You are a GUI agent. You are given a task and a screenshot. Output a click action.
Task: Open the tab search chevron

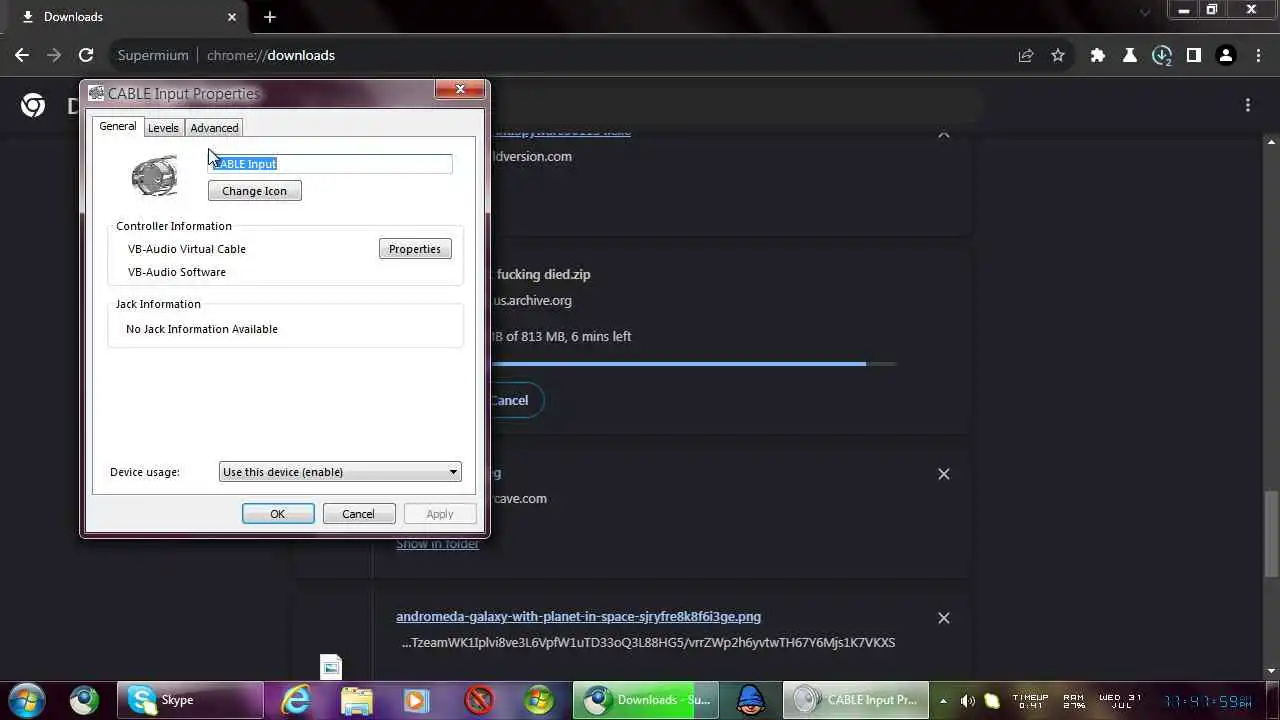pyautogui.click(x=1145, y=12)
